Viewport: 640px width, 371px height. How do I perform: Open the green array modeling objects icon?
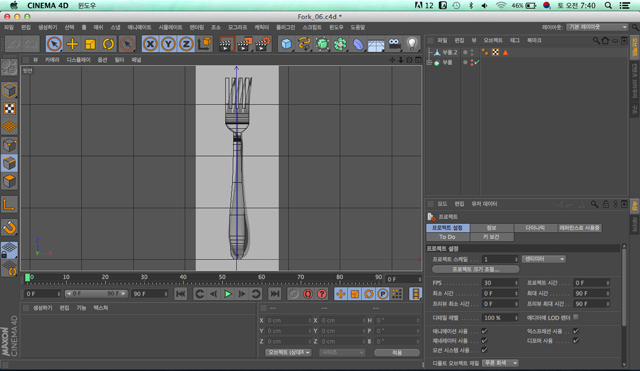[x=340, y=44]
